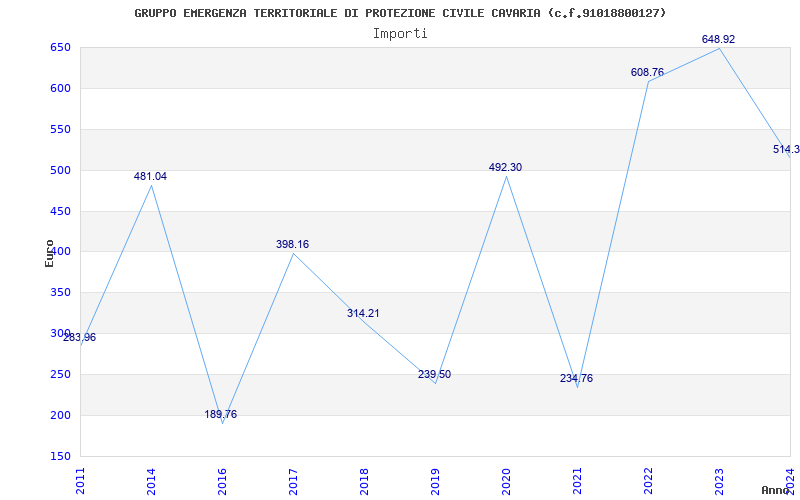The image size is (800, 500).
Task: Click the 2021 year tick label
Action: [577, 481]
